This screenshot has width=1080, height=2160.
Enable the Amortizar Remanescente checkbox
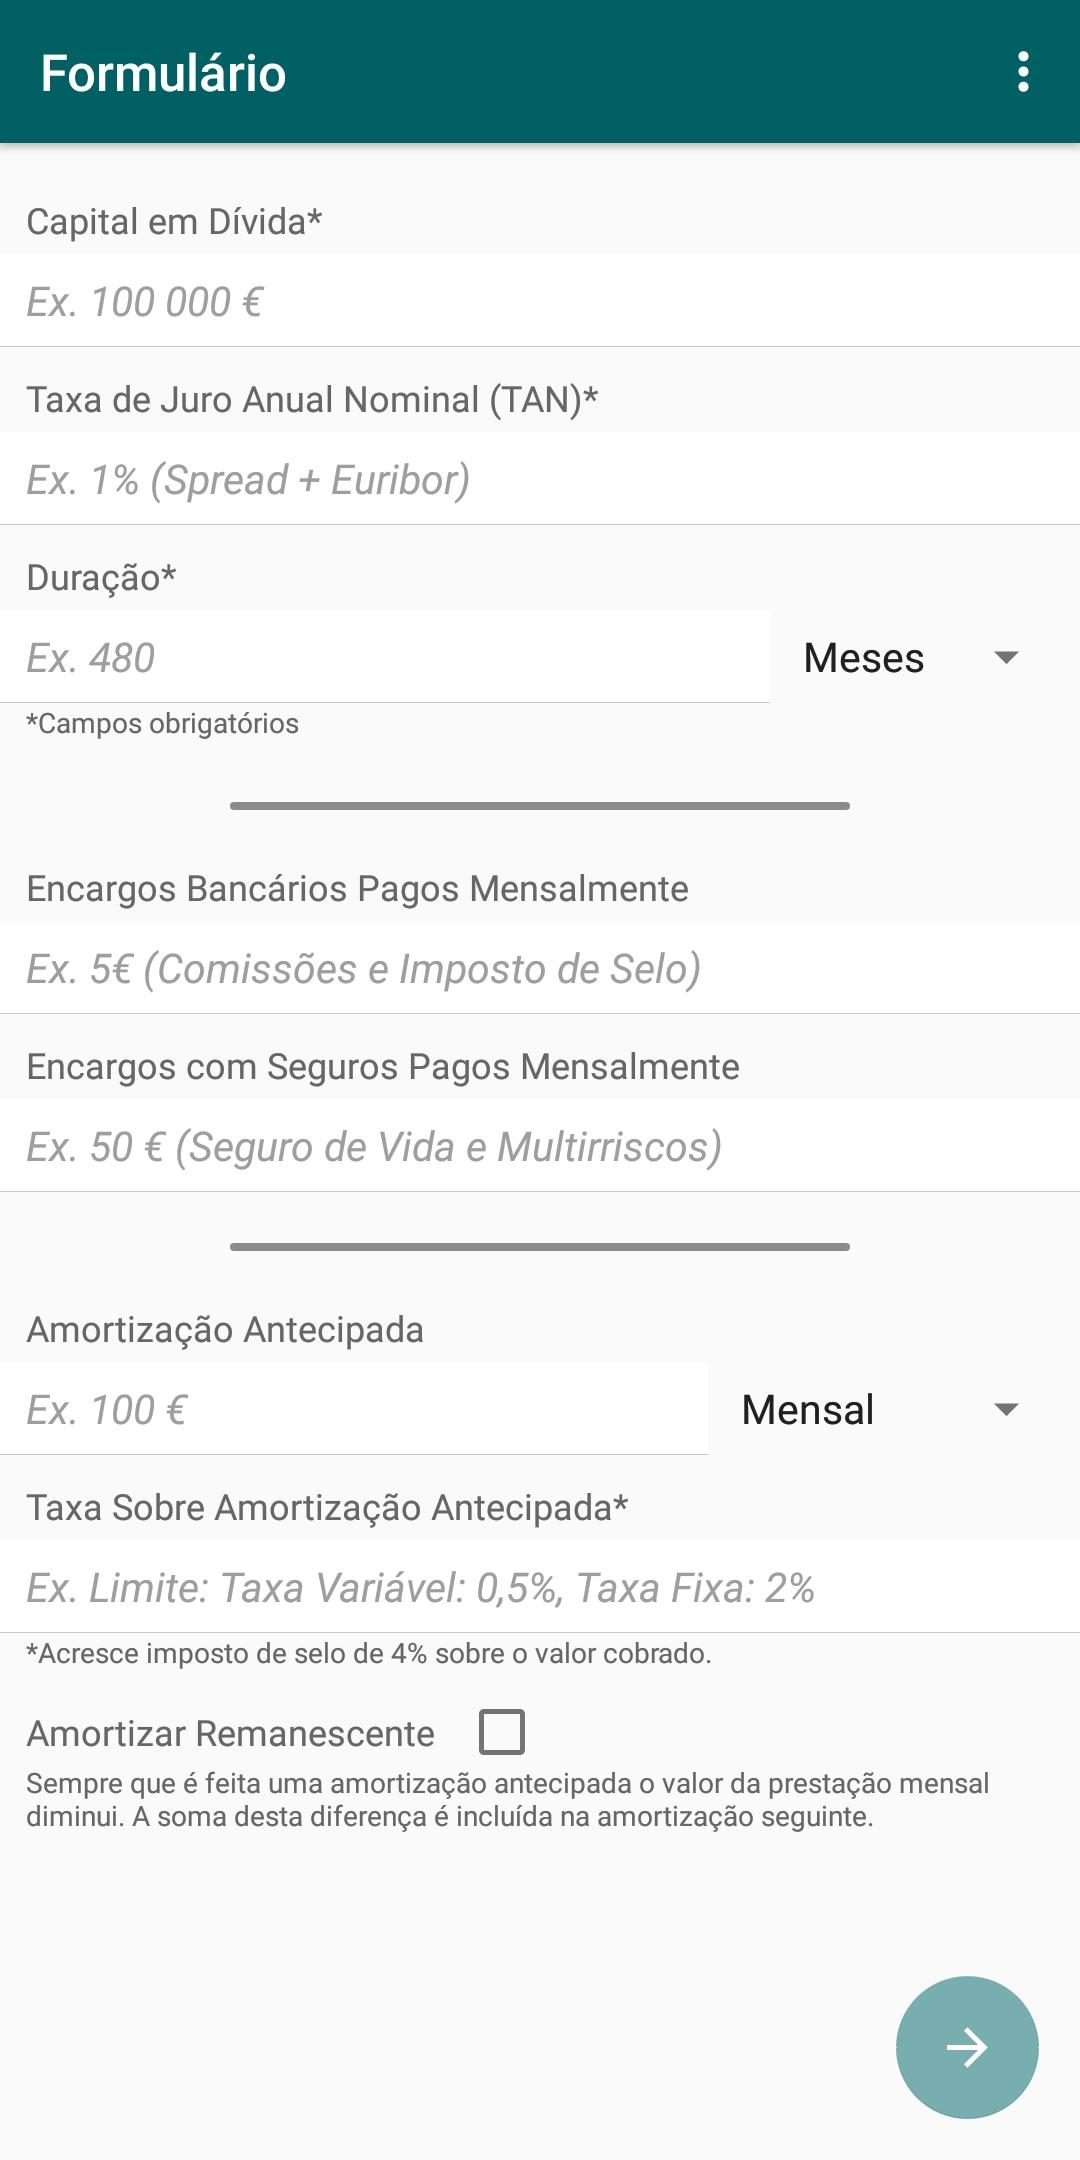pos(502,1732)
